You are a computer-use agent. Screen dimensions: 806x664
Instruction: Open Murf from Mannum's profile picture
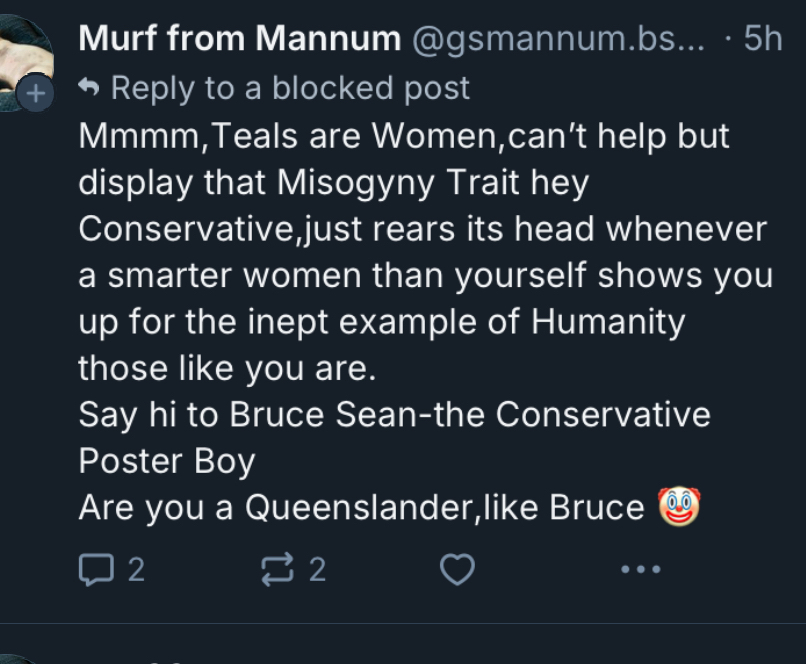pyautogui.click(x=22, y=55)
